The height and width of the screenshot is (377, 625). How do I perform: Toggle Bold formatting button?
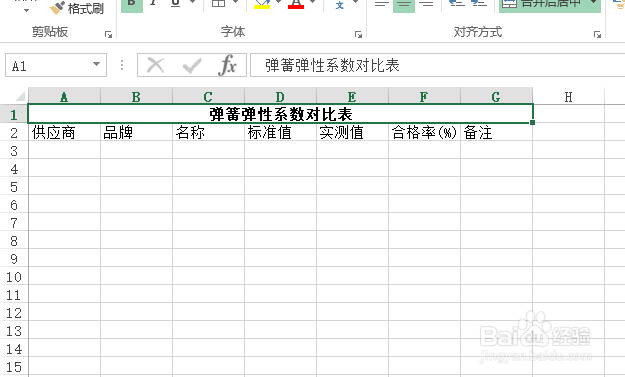click(132, 5)
